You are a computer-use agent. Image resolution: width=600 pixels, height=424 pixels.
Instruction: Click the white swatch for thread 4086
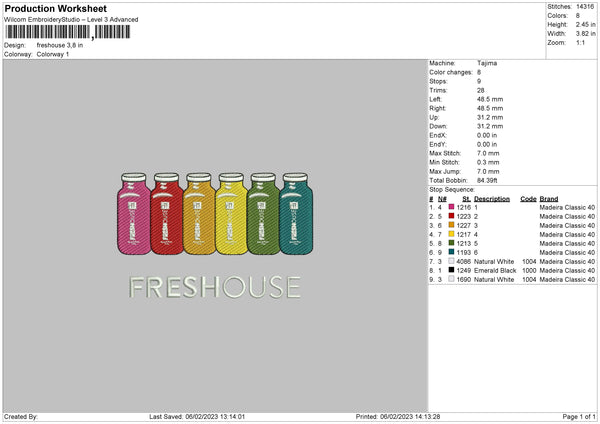(451, 261)
